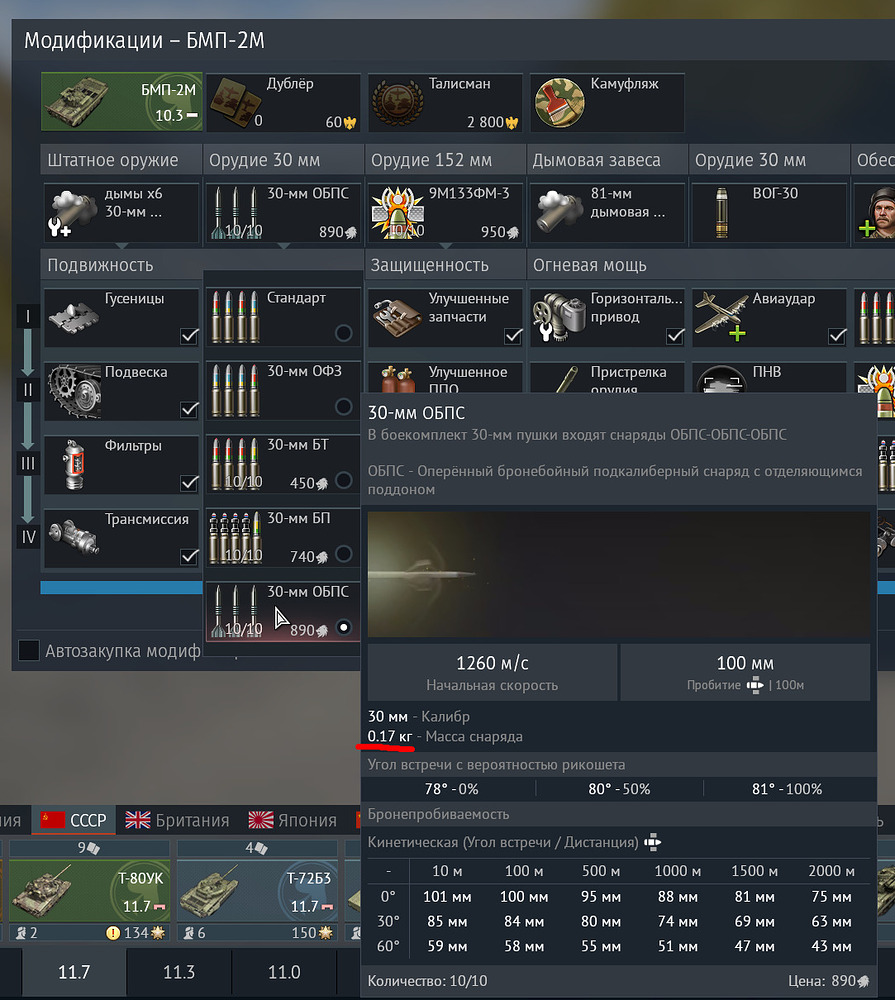Open the Т-72Б3 vehicle card
This screenshot has width=895, height=1000.
pos(257,890)
